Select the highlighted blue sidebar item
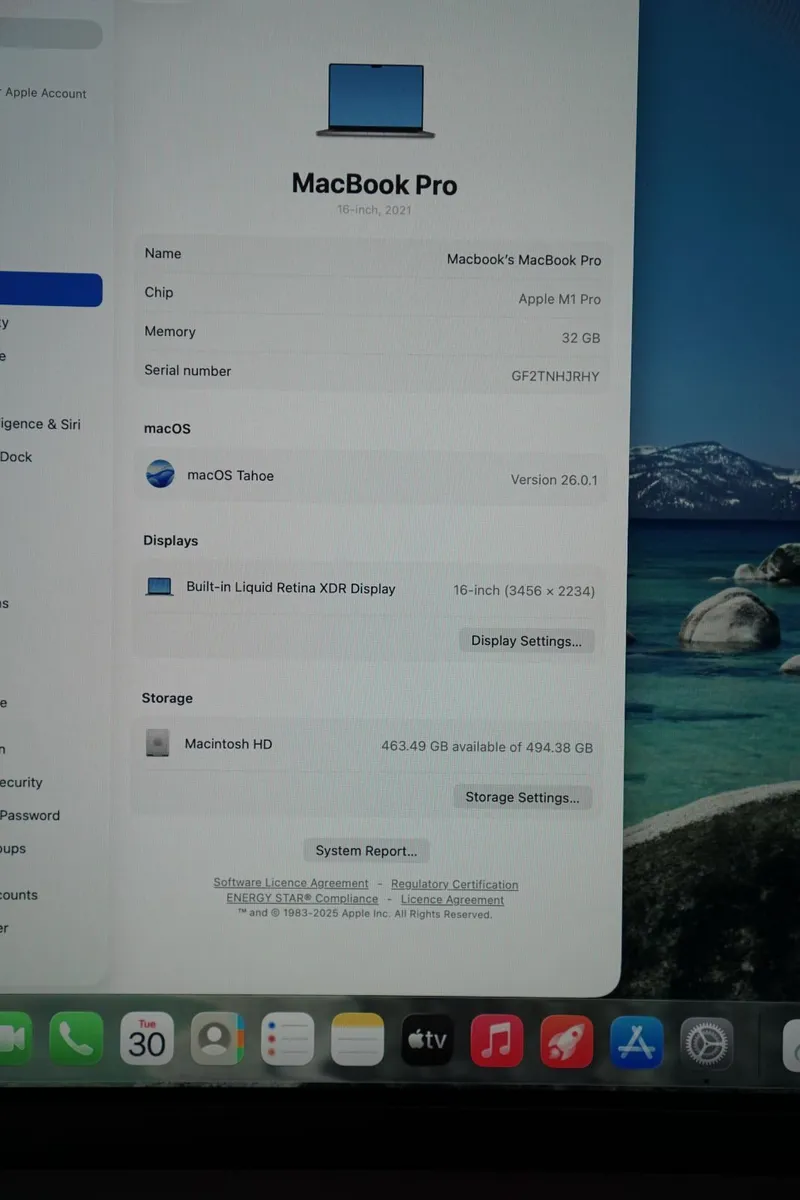Viewport: 800px width, 1200px height. coord(50,290)
